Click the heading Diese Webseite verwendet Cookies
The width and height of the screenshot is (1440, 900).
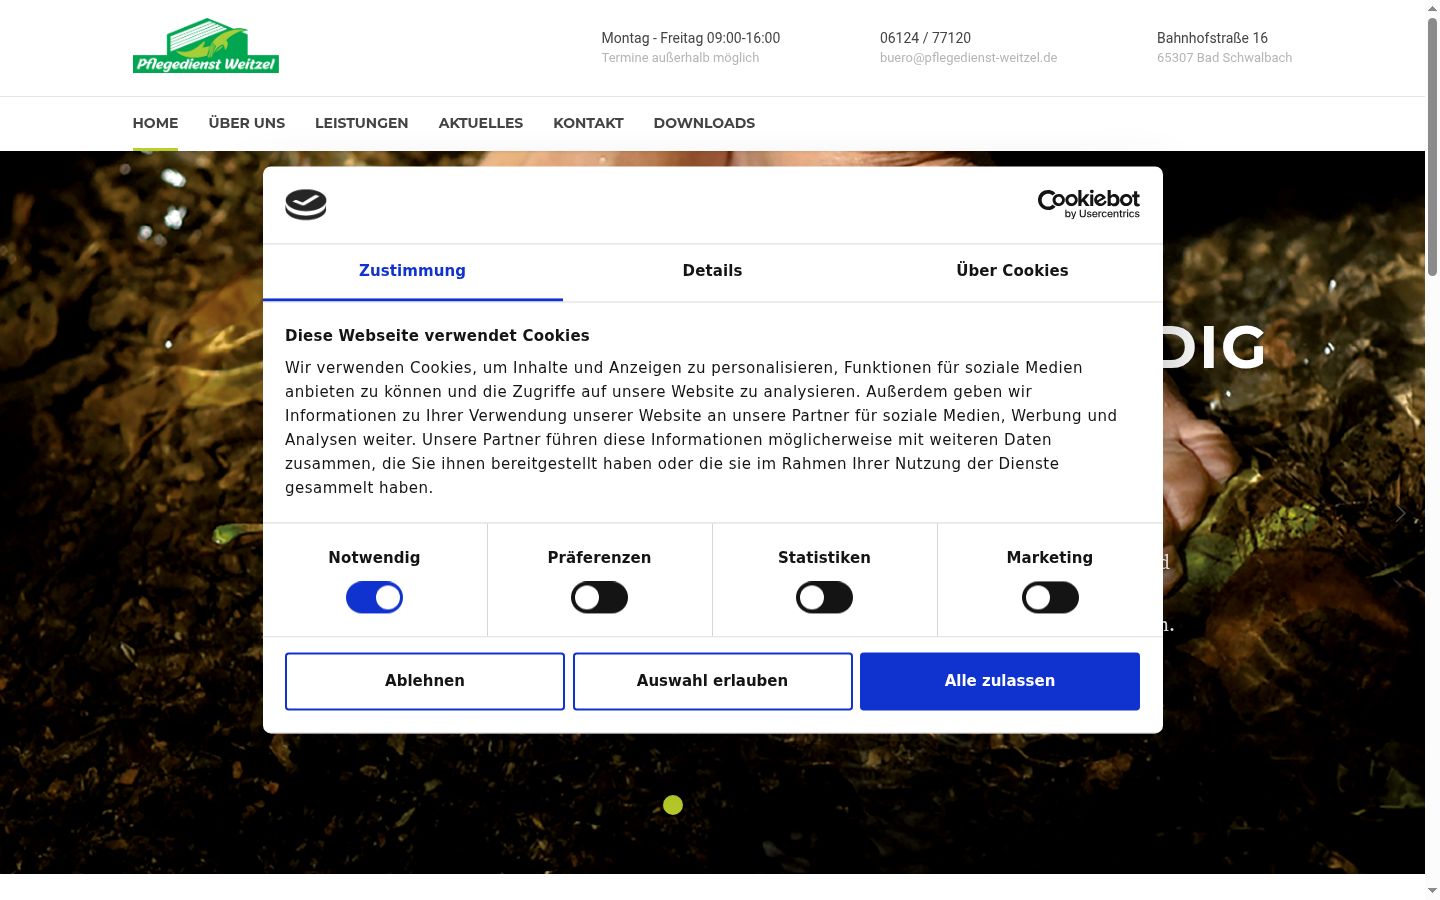coord(437,336)
